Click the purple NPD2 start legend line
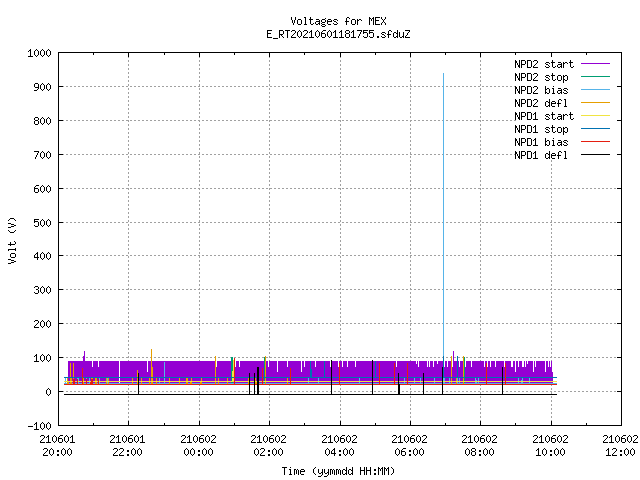 click(596, 64)
